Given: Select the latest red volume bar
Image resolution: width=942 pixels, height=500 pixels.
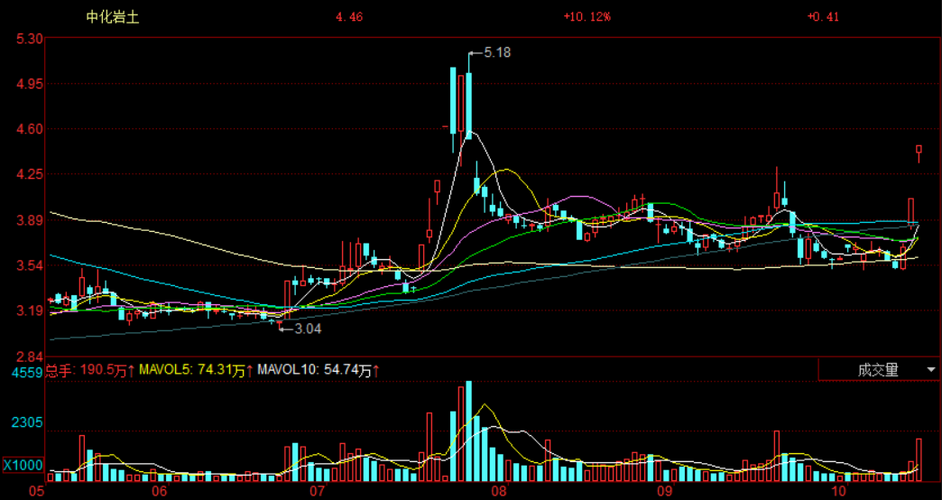Looking at the screenshot, I should (x=919, y=460).
